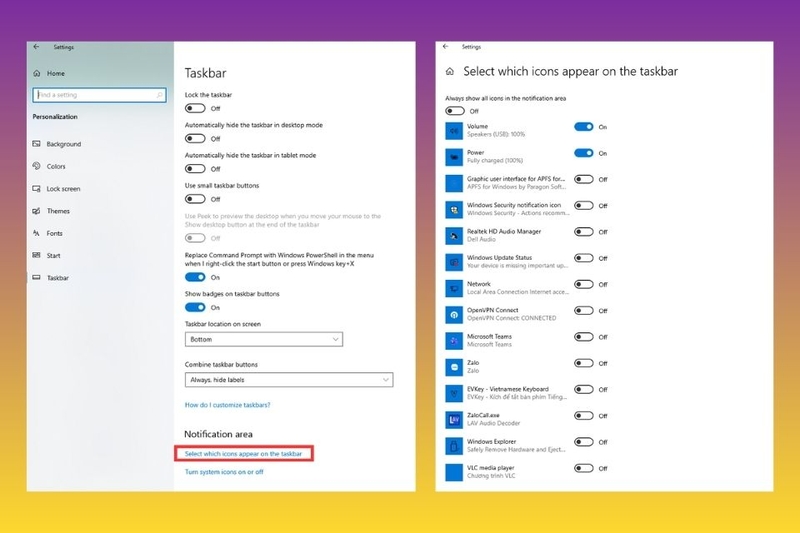800x533 pixels.
Task: Click the ZaloCall.exe LAV icon
Action: [454, 420]
